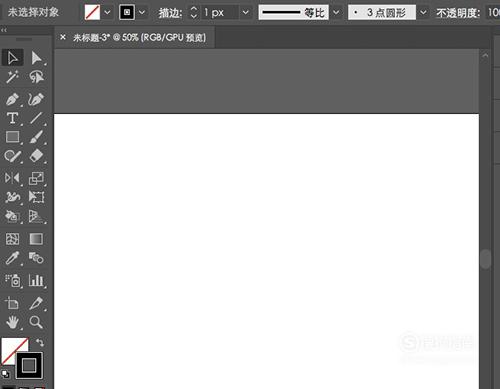Select the Zoom magnifier tool
This screenshot has height=389, width=500.
pos(36,322)
